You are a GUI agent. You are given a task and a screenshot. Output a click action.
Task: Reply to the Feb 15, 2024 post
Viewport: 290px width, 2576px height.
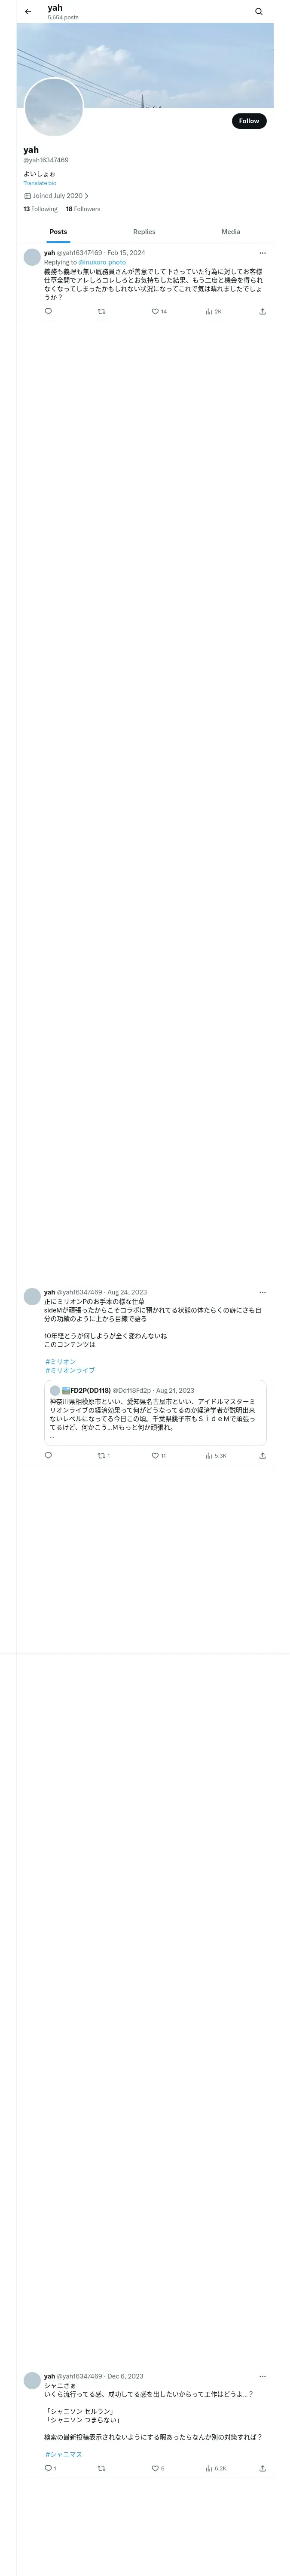click(48, 311)
